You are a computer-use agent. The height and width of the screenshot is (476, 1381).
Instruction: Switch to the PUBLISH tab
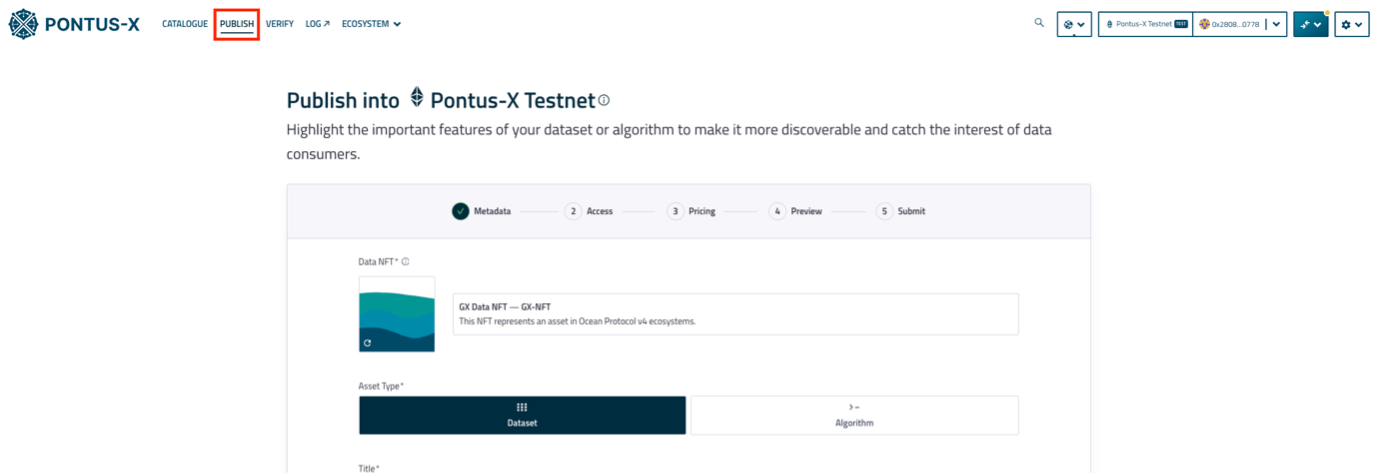237,24
